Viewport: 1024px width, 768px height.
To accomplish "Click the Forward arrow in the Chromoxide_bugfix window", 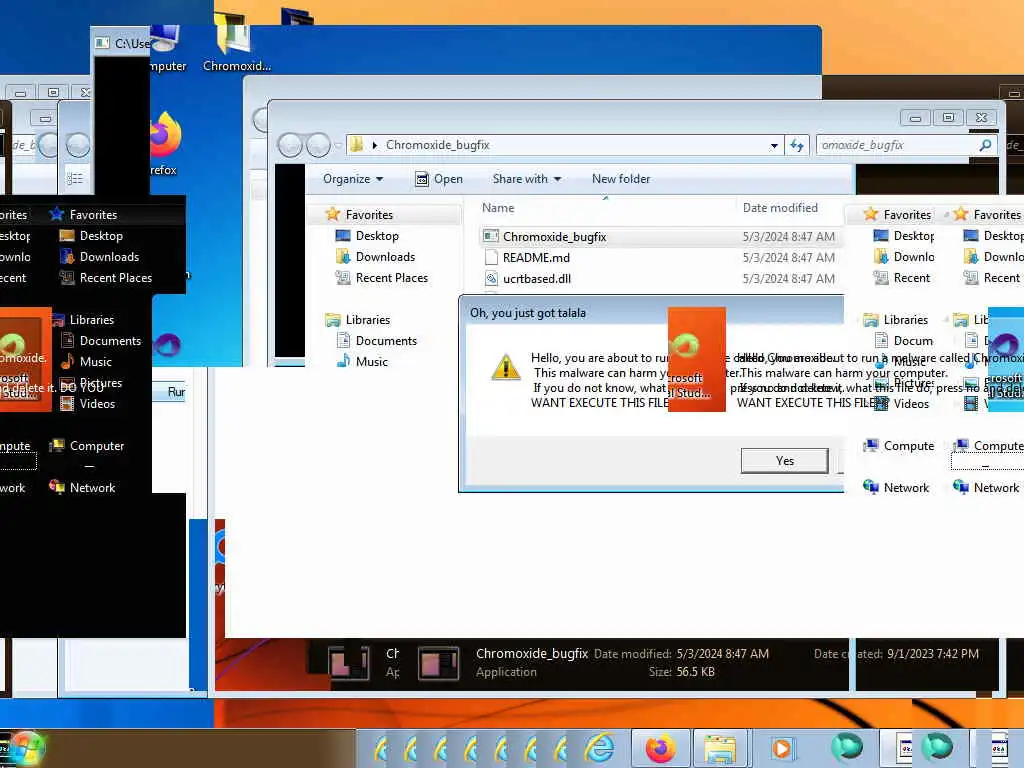I will [x=318, y=145].
